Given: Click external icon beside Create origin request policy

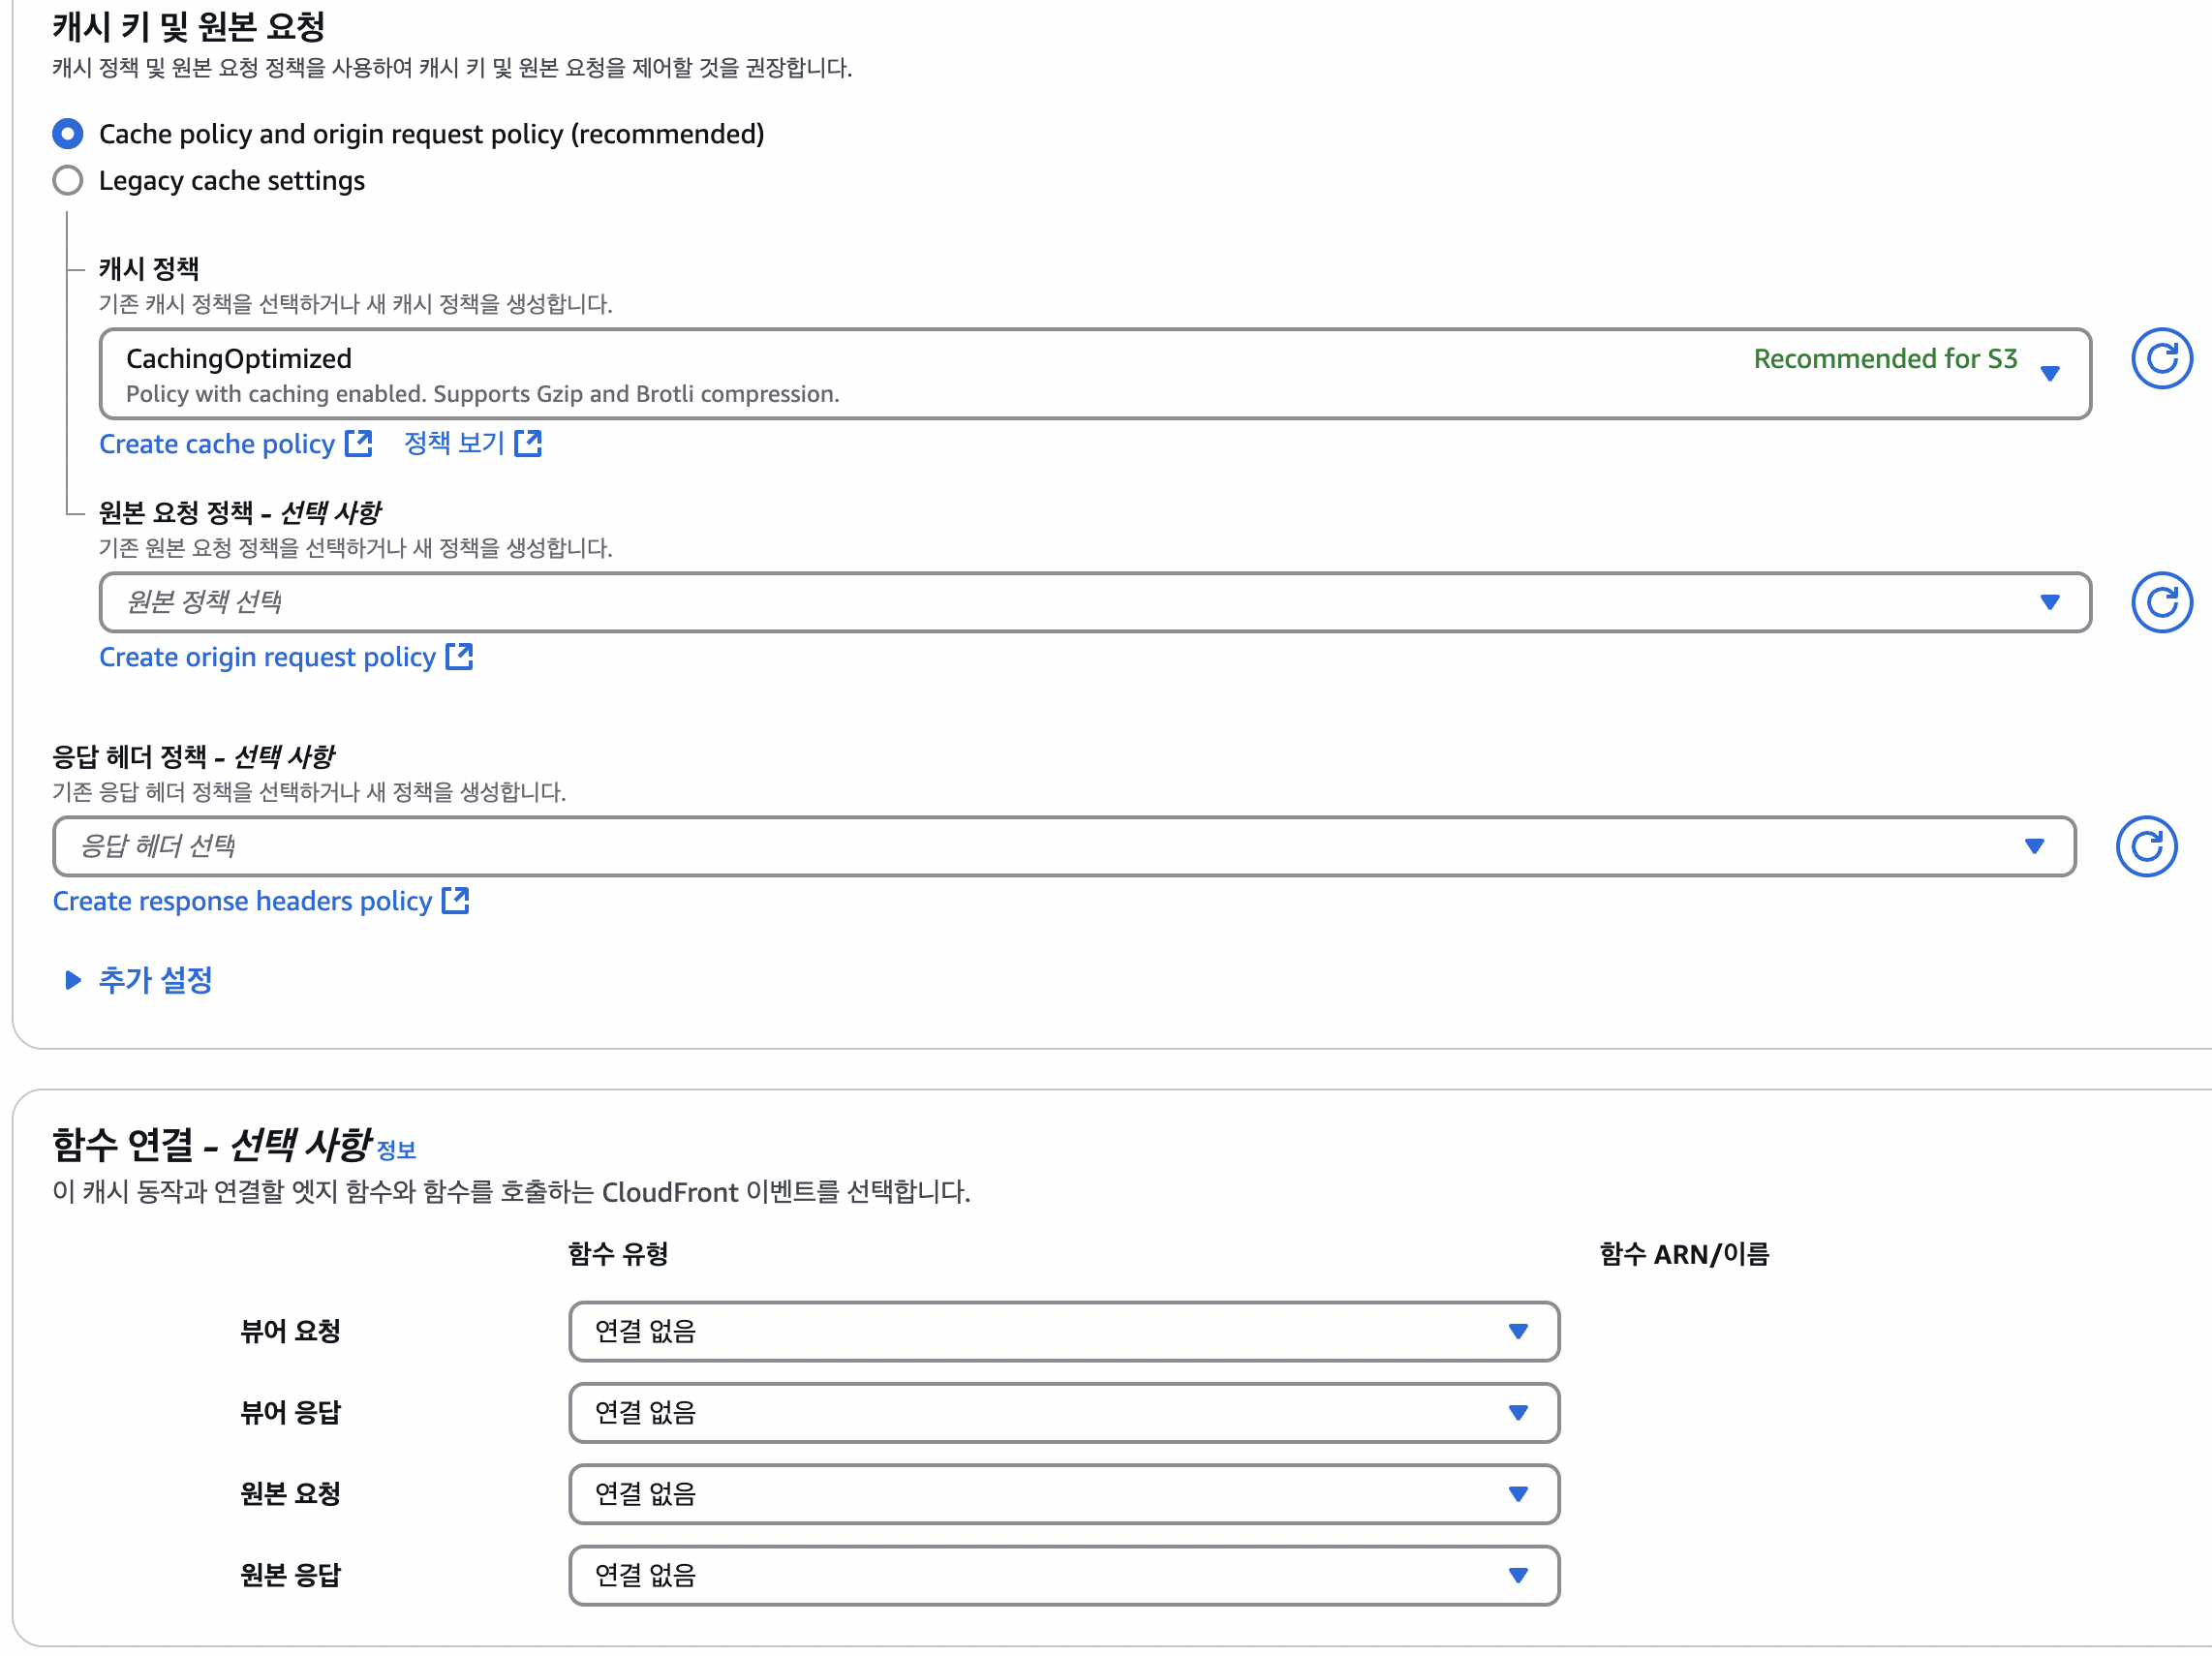Looking at the screenshot, I should click(459, 656).
